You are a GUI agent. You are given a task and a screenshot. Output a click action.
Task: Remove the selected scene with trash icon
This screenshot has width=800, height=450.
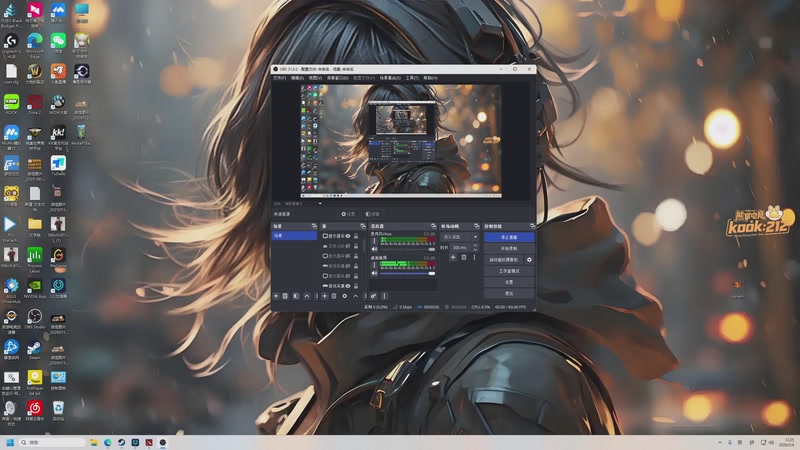click(x=285, y=296)
